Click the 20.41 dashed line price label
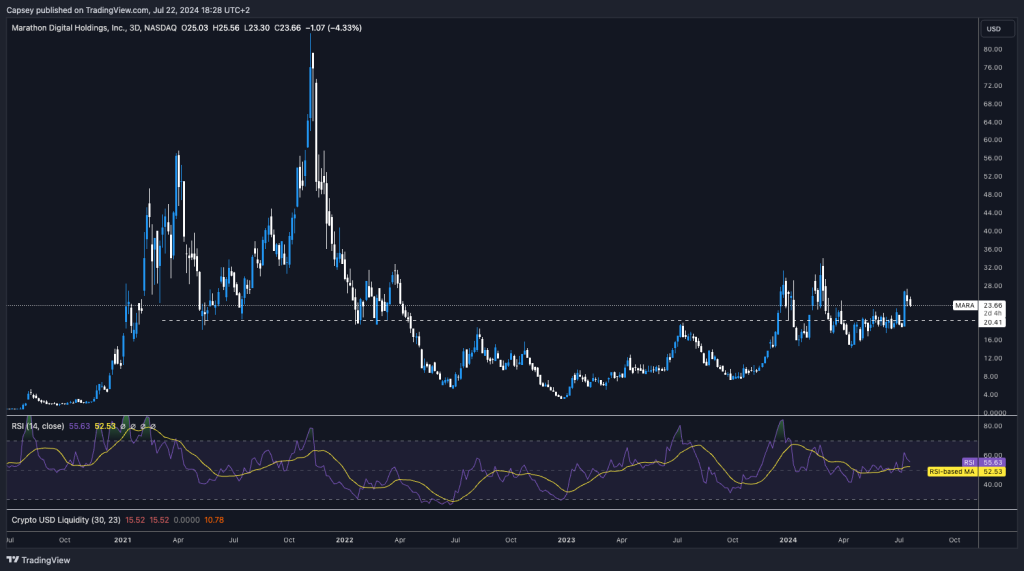 tap(993, 322)
